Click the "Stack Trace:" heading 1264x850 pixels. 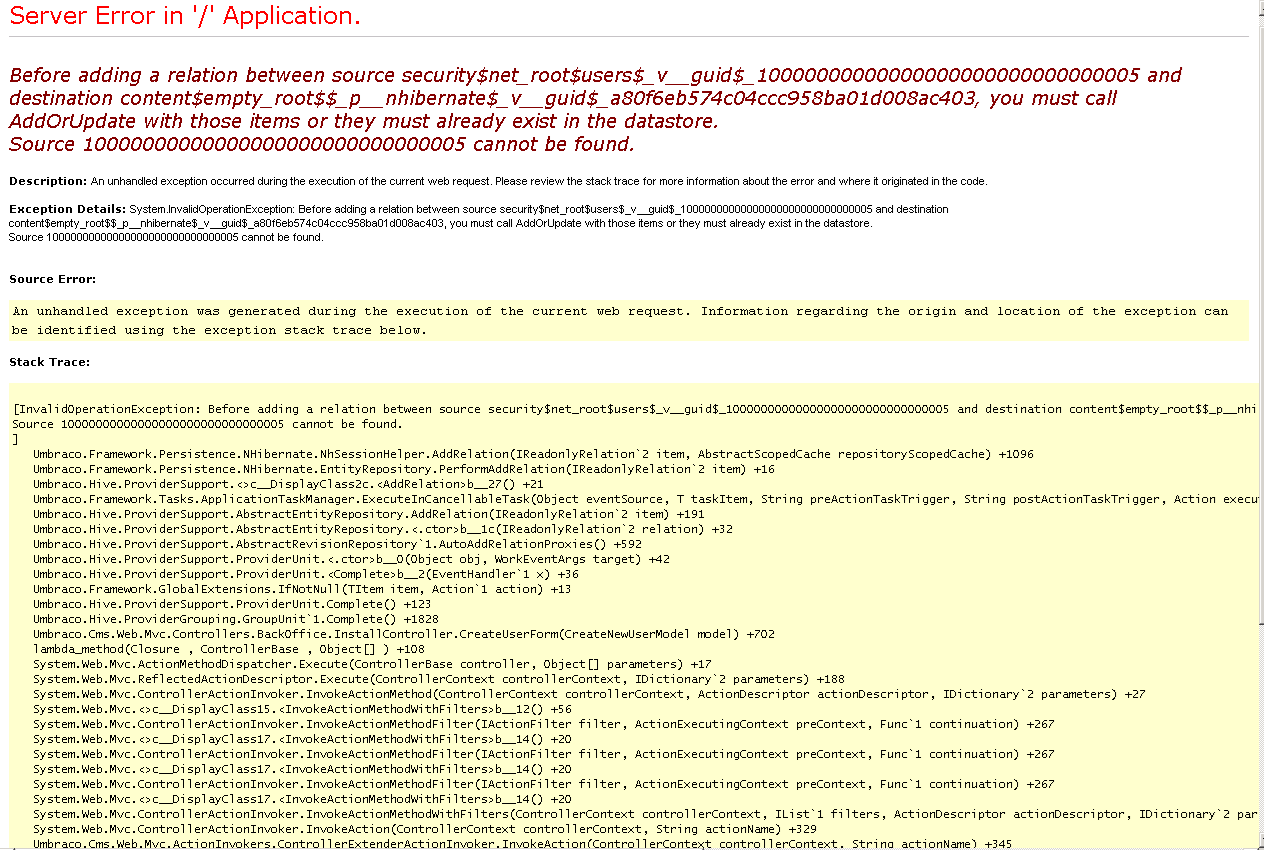49,361
